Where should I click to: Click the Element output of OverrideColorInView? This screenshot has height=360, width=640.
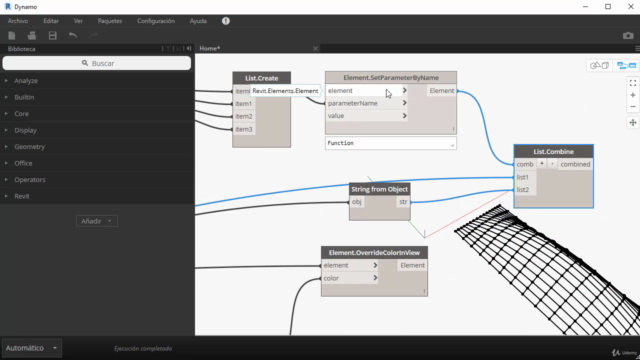pyautogui.click(x=412, y=265)
